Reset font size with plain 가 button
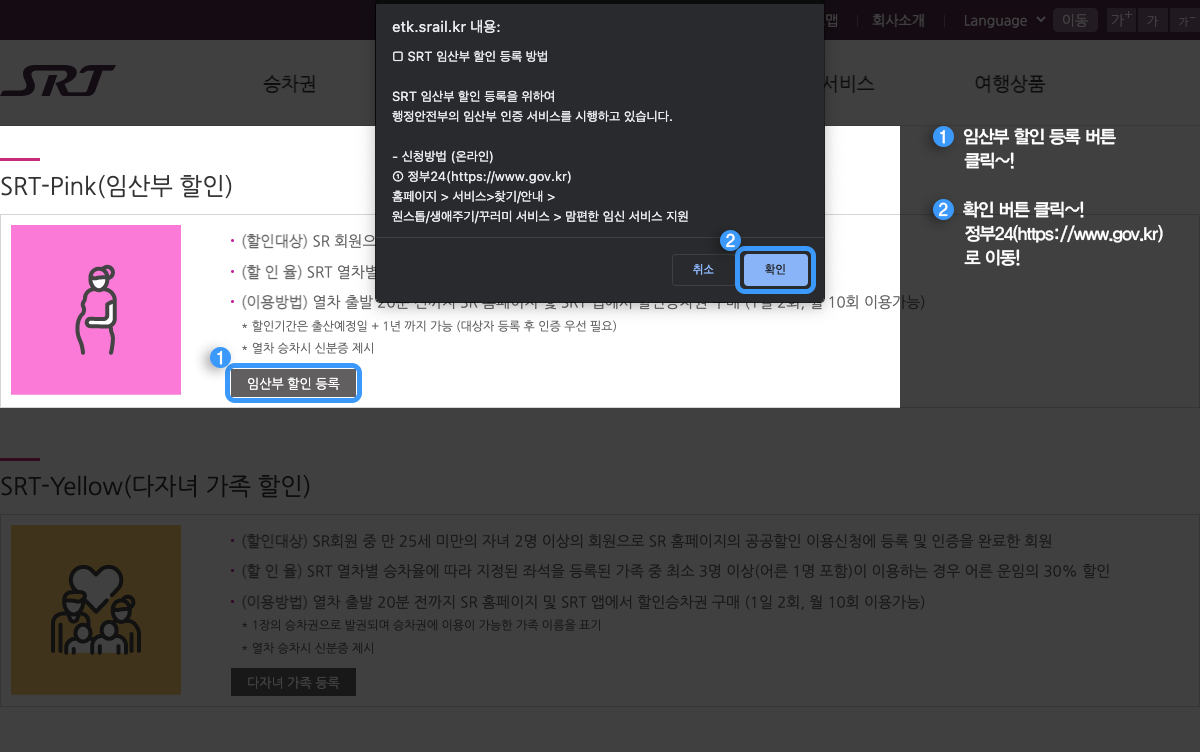The image size is (1200, 752). coord(1153,20)
